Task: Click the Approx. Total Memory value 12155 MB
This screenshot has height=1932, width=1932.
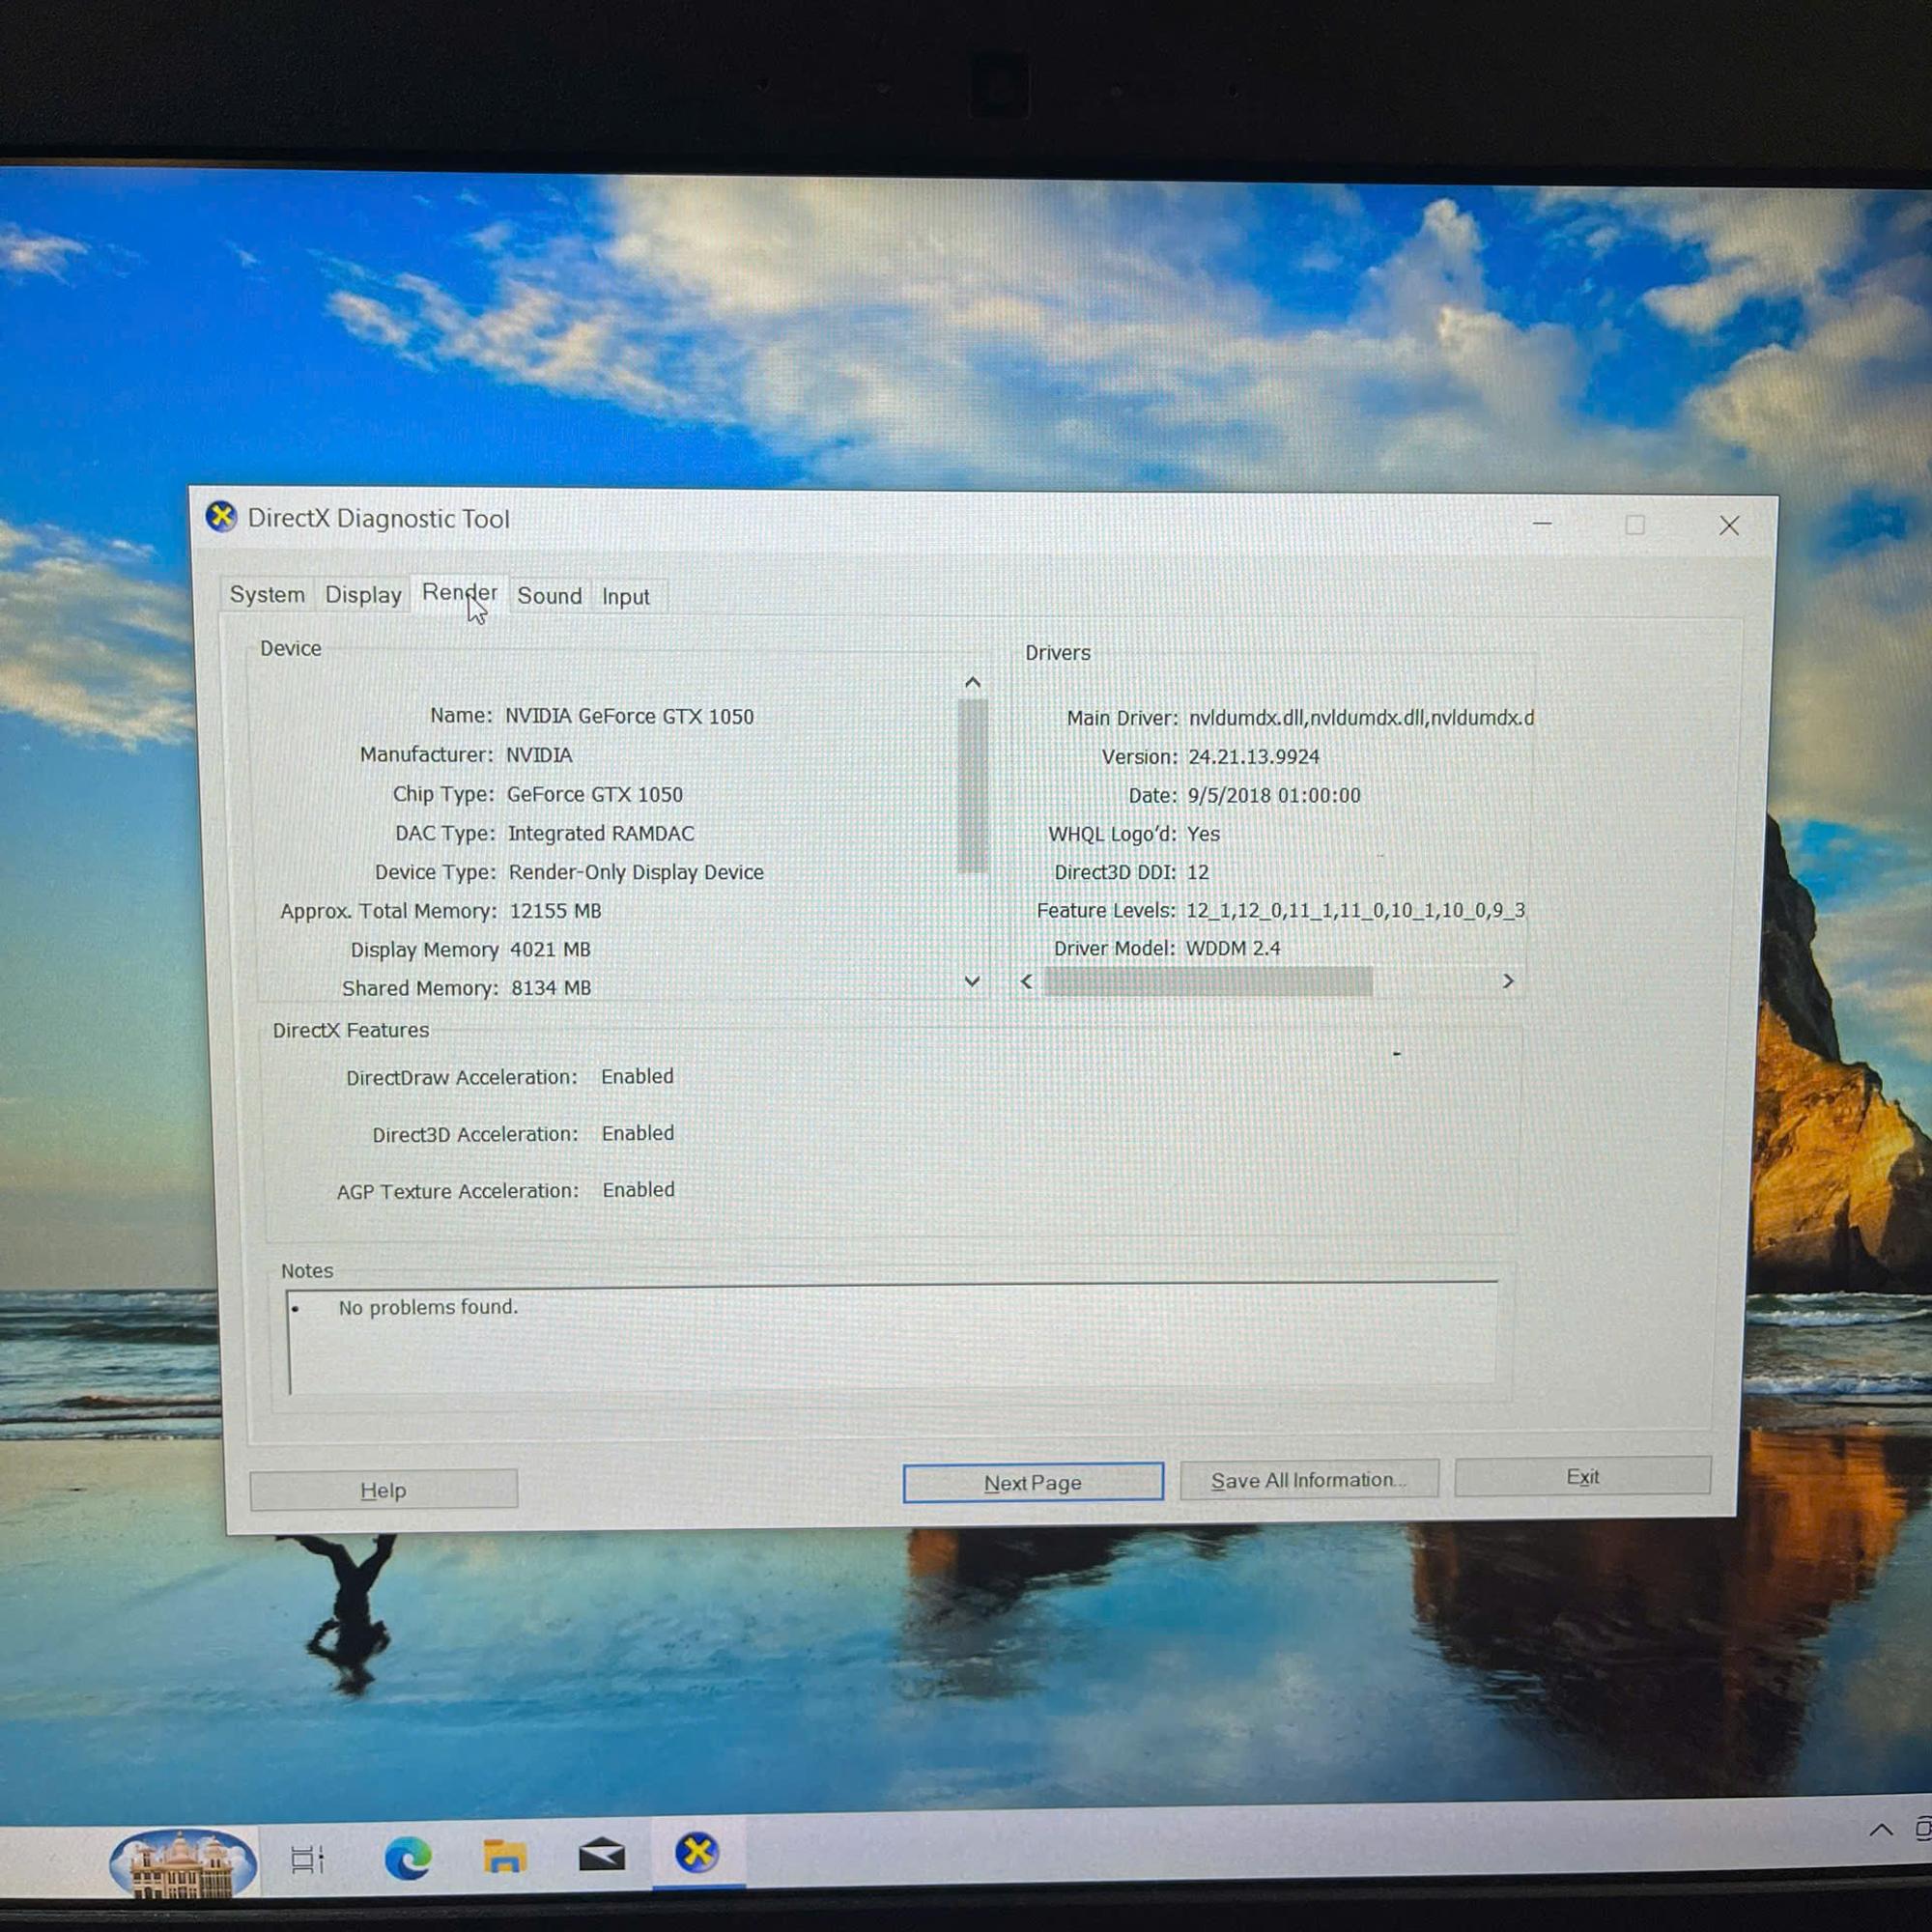Action: (x=555, y=911)
